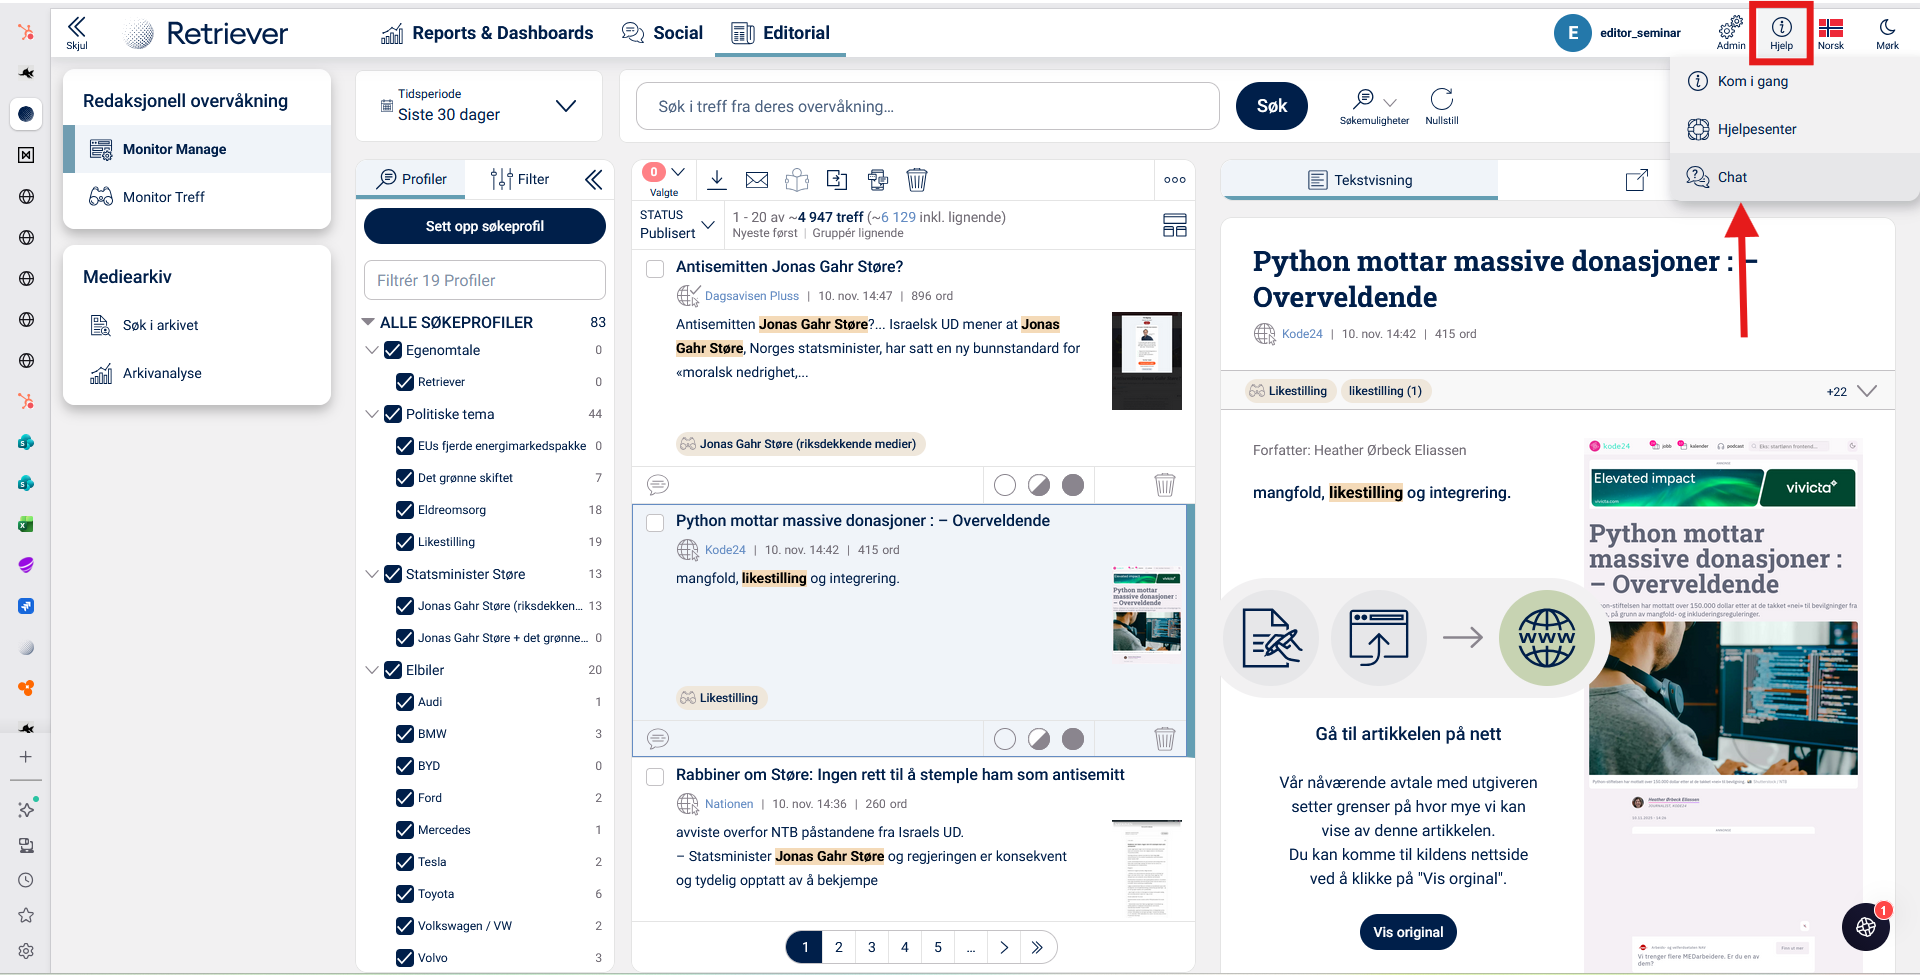This screenshot has width=1920, height=975.
Task: Collapse the Elbiler group chevron
Action: click(372, 670)
